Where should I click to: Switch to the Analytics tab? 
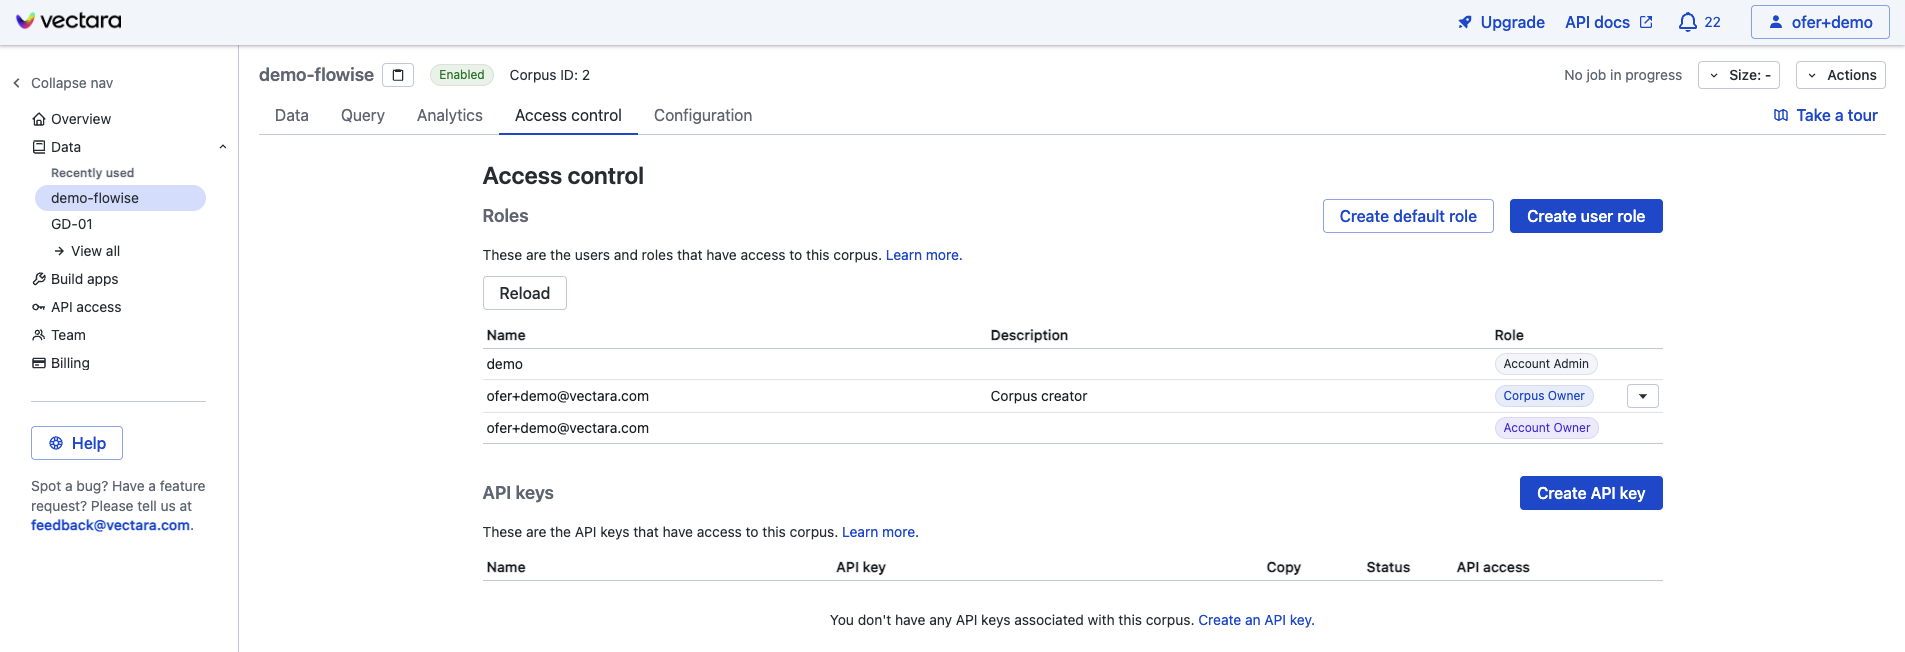(449, 116)
